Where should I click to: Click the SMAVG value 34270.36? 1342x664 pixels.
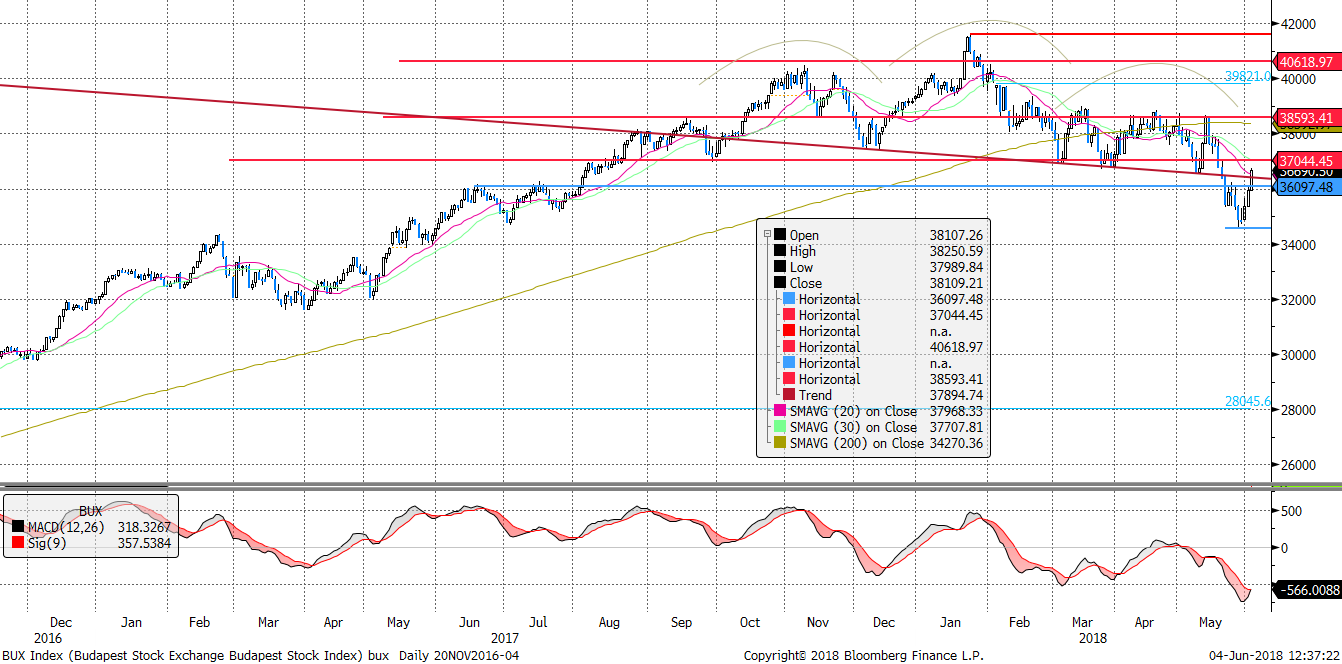pyautogui.click(x=957, y=443)
